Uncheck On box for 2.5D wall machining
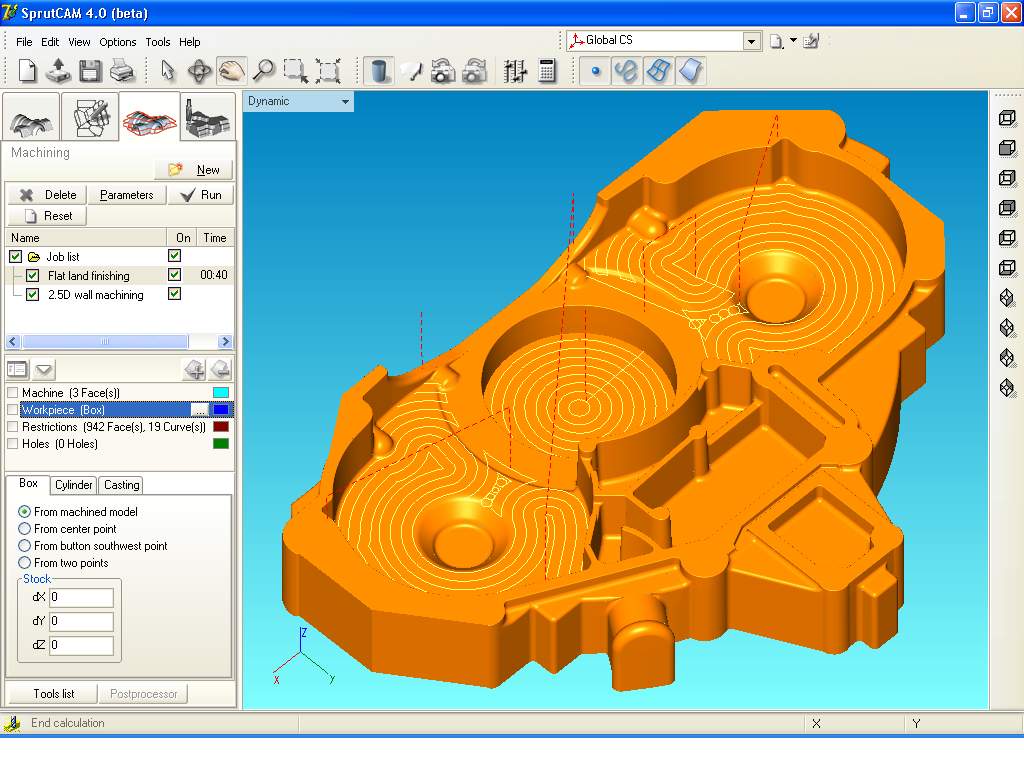The height and width of the screenshot is (768, 1024). click(175, 294)
